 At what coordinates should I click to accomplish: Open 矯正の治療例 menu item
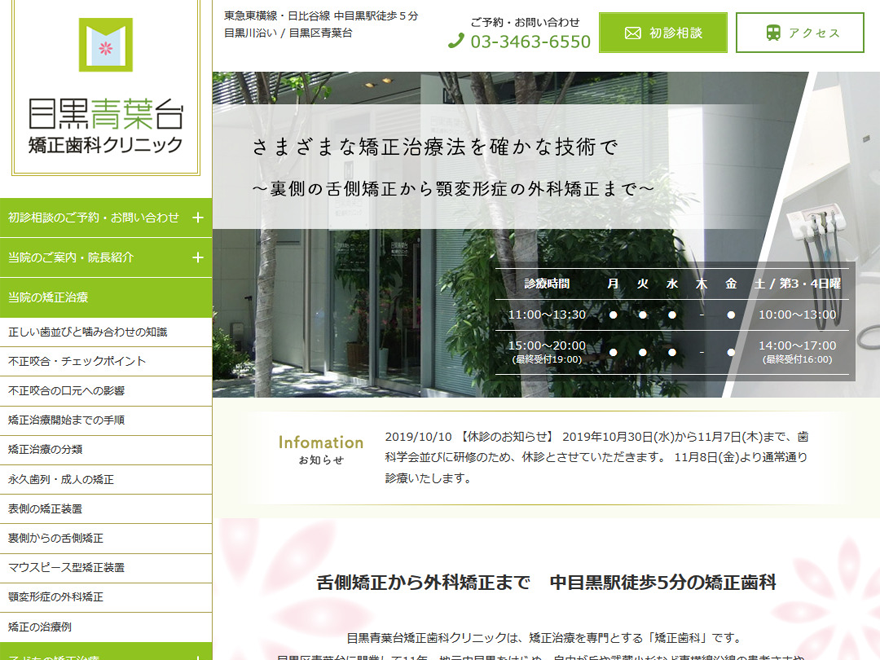(x=106, y=627)
